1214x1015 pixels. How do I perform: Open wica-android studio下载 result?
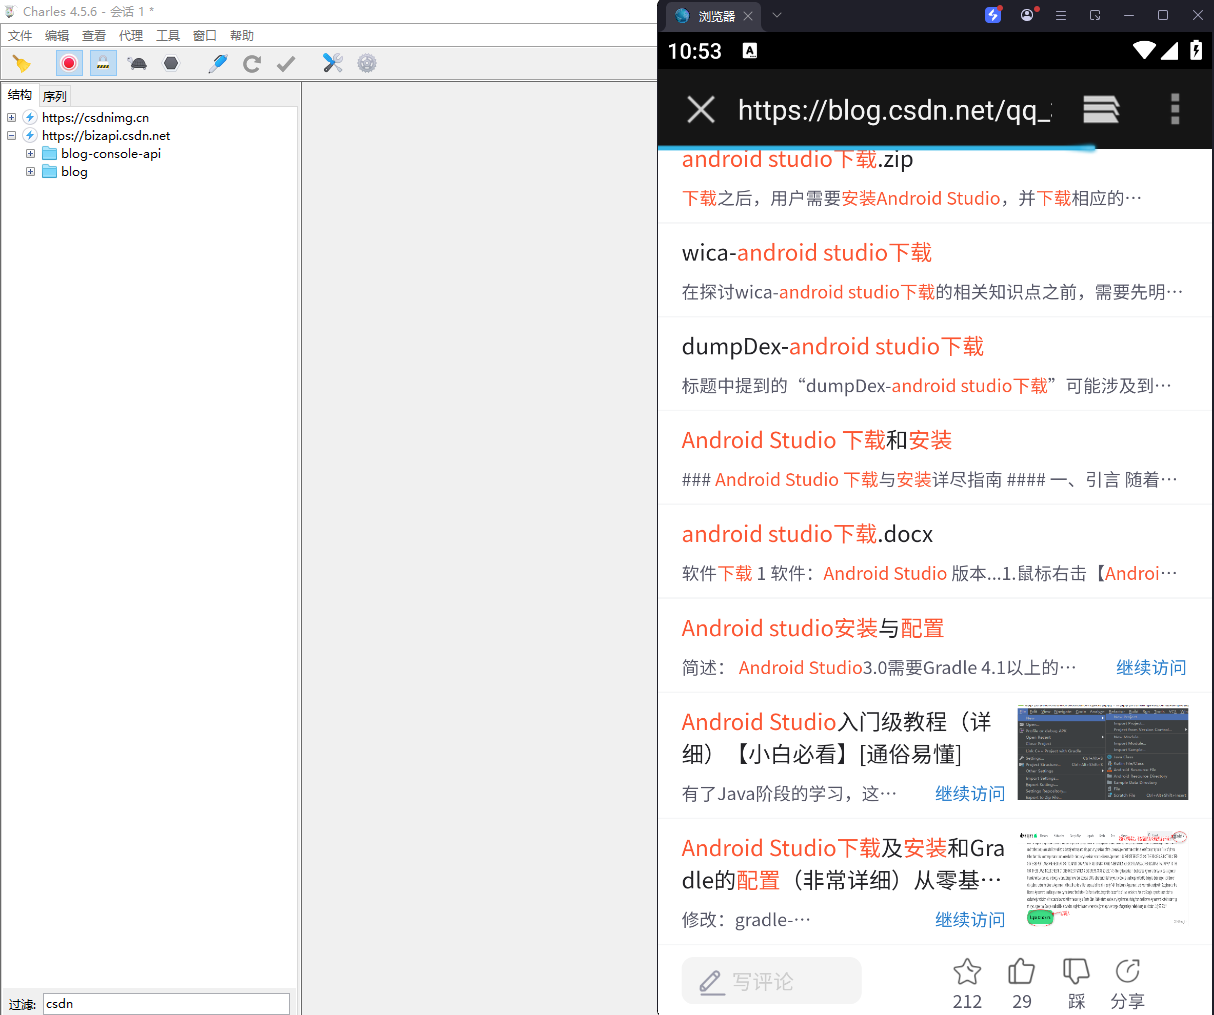[x=807, y=253]
